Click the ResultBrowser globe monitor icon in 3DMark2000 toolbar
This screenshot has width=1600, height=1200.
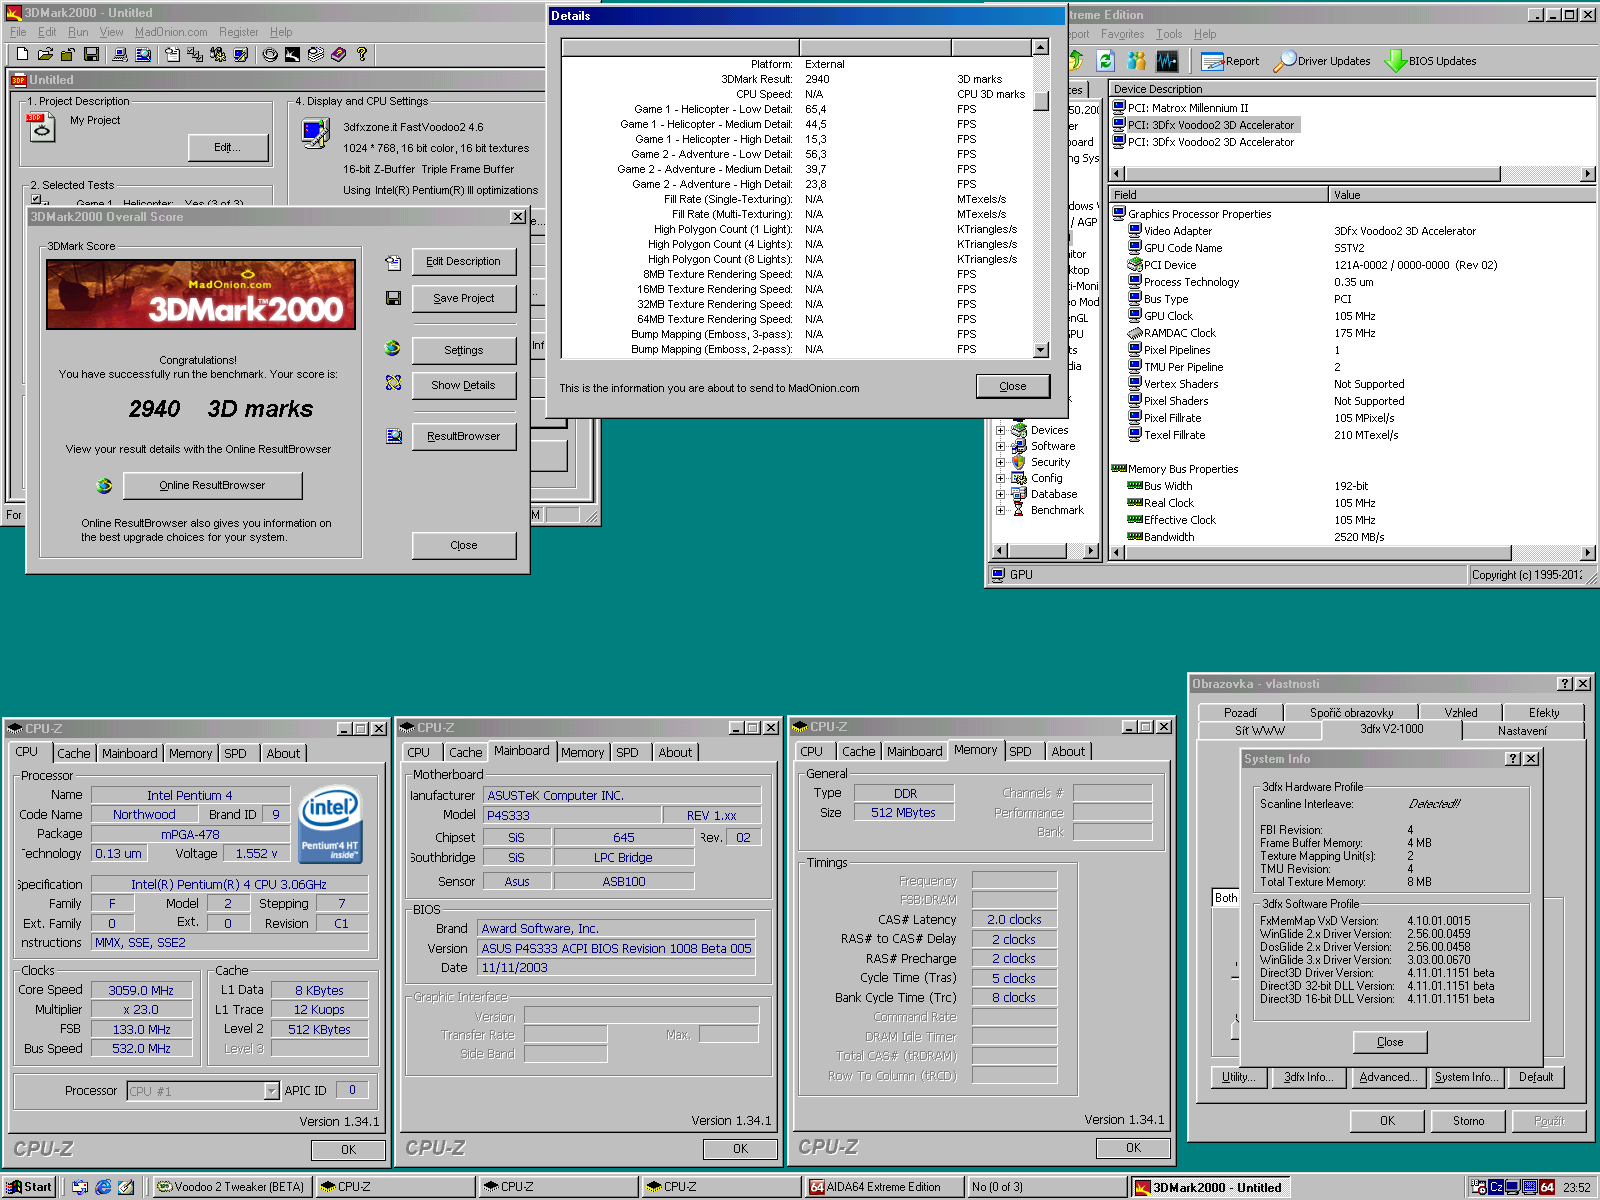click(x=143, y=55)
